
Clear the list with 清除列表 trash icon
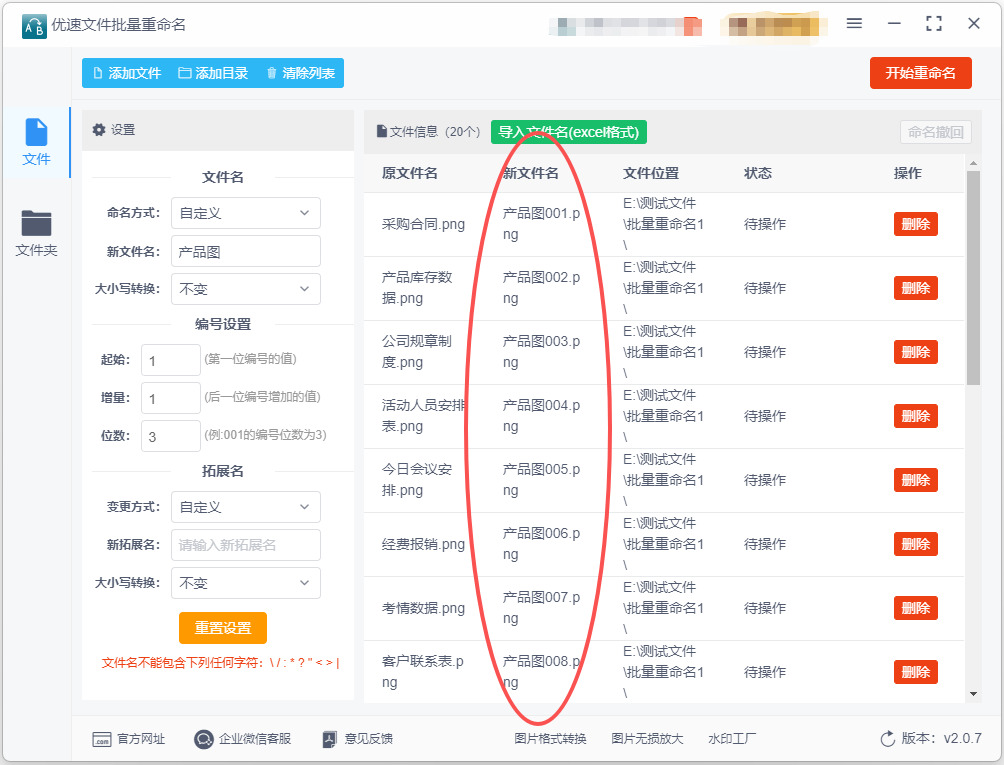coord(300,73)
